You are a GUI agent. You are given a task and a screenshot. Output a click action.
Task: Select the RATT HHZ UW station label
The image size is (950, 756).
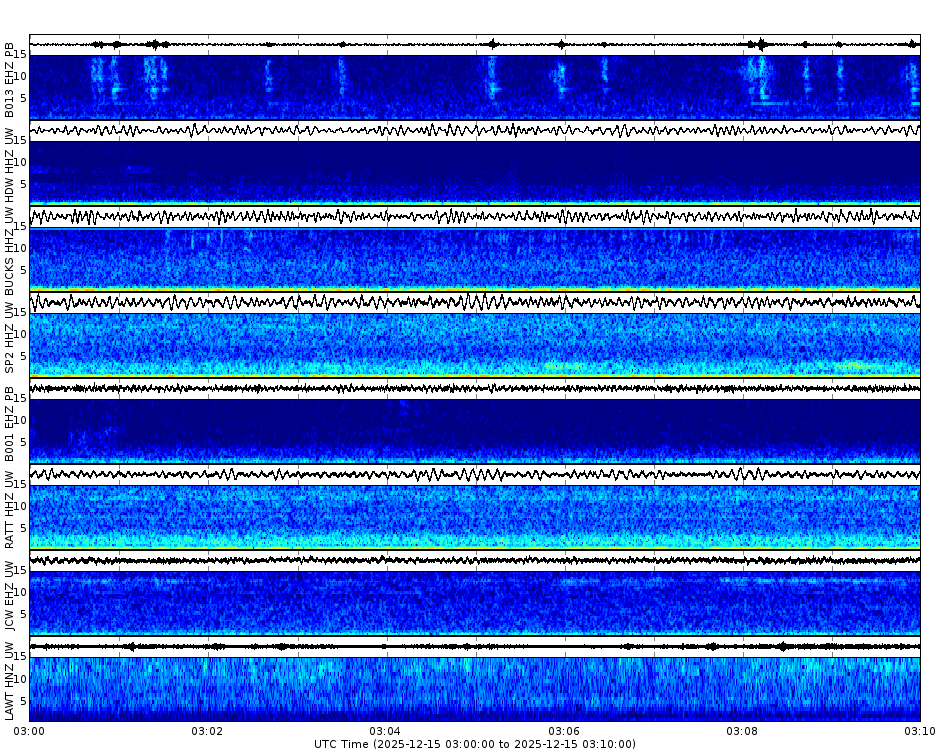[x=9, y=510]
